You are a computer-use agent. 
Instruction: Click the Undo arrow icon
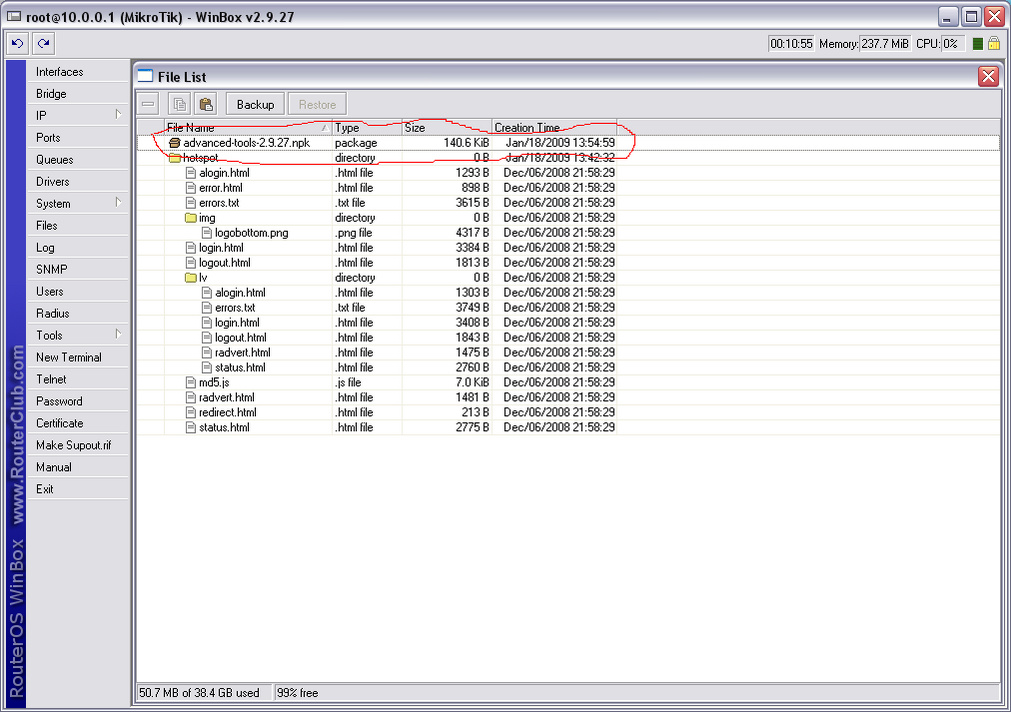click(x=17, y=43)
